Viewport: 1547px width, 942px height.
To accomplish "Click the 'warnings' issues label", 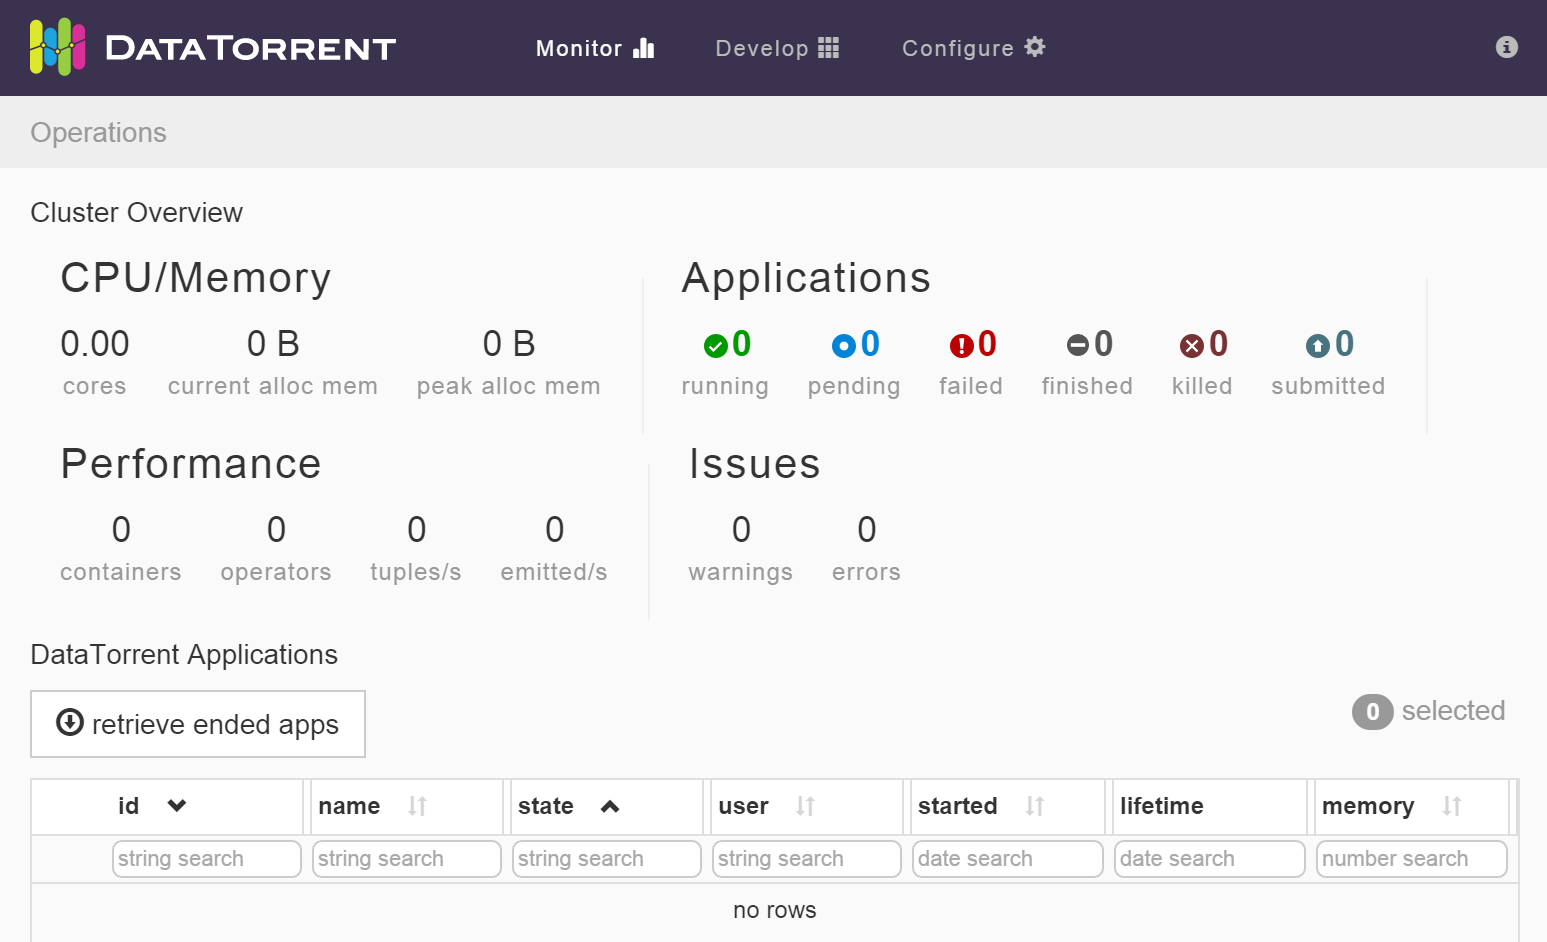I will click(x=741, y=573).
